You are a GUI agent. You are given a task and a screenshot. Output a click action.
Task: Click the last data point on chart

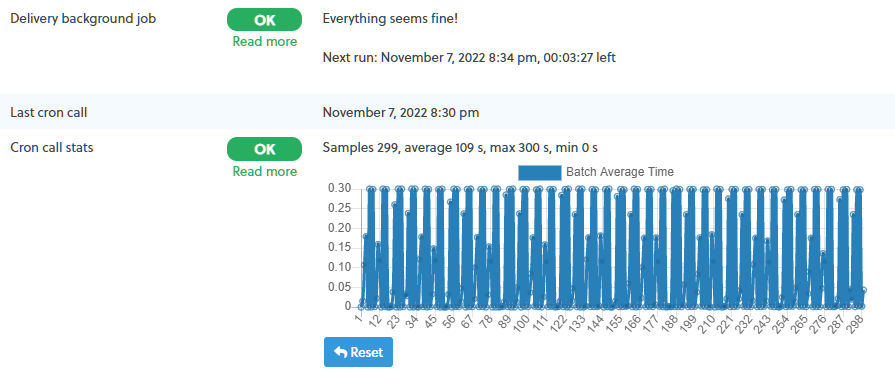pyautogui.click(x=863, y=290)
